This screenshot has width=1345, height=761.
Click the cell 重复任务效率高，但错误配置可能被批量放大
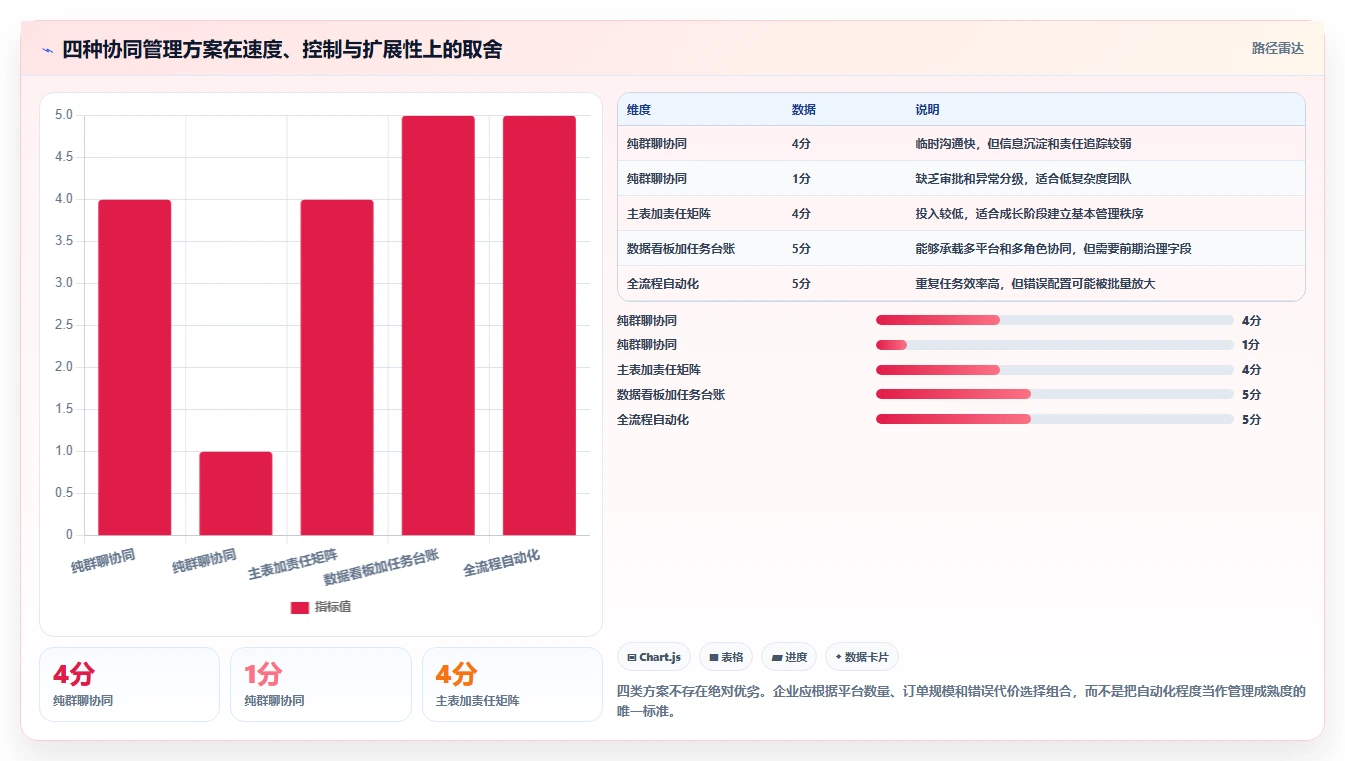click(1036, 284)
